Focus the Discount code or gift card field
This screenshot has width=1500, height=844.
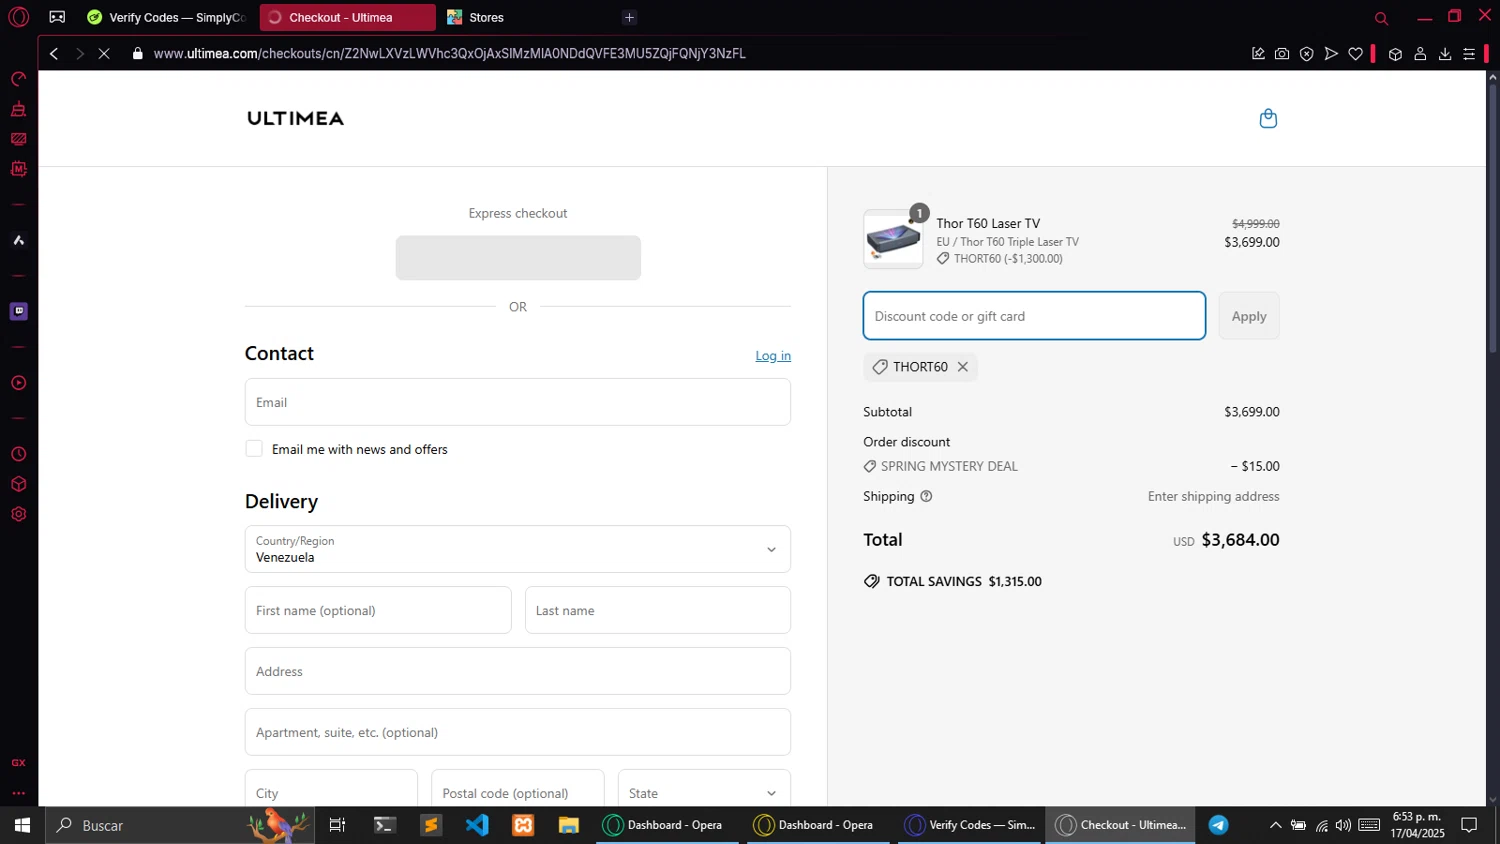1034,316
